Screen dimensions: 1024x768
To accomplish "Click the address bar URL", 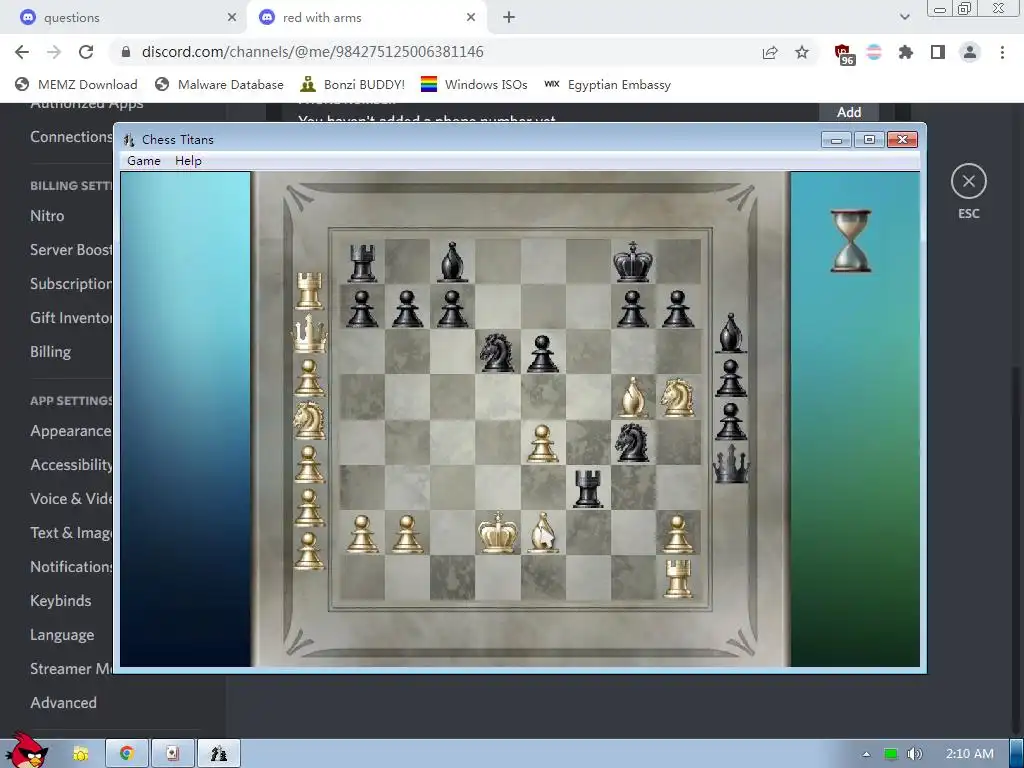I will click(312, 52).
